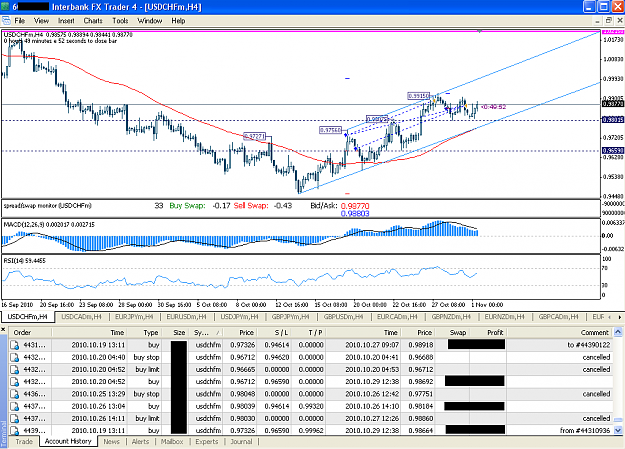The width and height of the screenshot is (625, 449).
Task: Open the Trade terminal tab
Action: point(24,441)
